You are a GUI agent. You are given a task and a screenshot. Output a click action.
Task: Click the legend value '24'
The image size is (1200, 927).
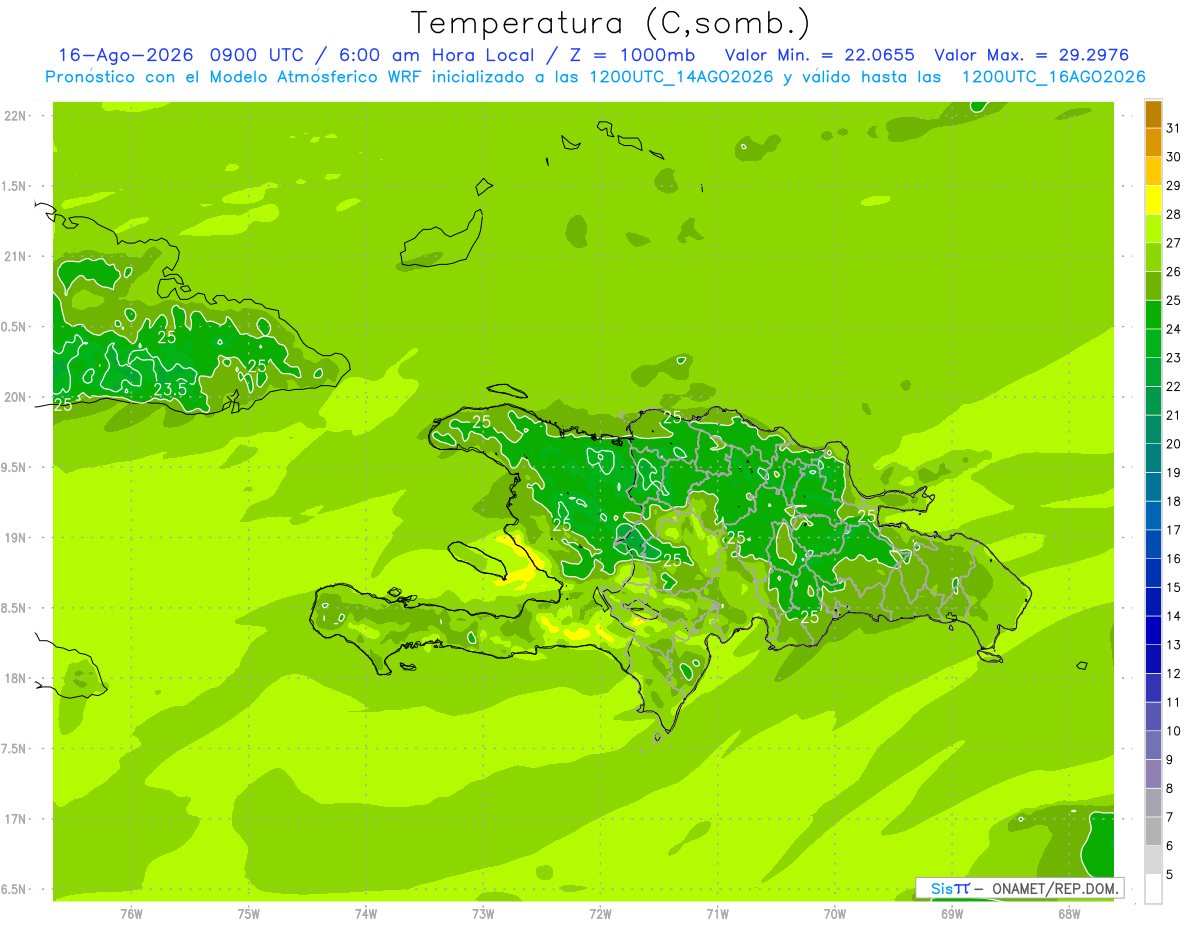[x=1174, y=329]
